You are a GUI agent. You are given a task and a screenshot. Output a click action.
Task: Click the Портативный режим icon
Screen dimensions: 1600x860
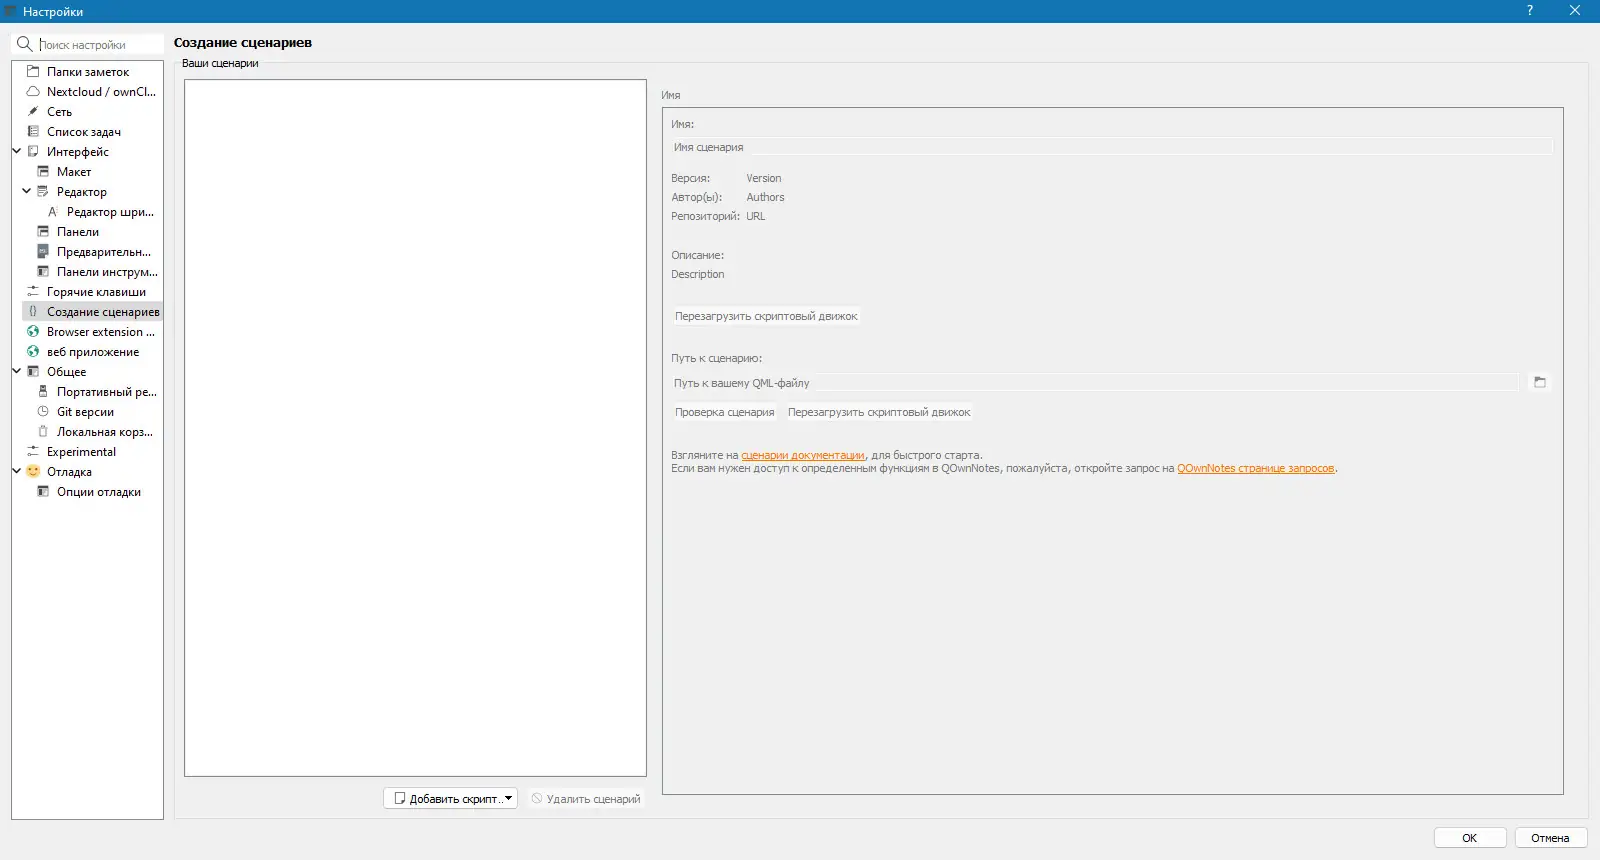click(x=43, y=392)
